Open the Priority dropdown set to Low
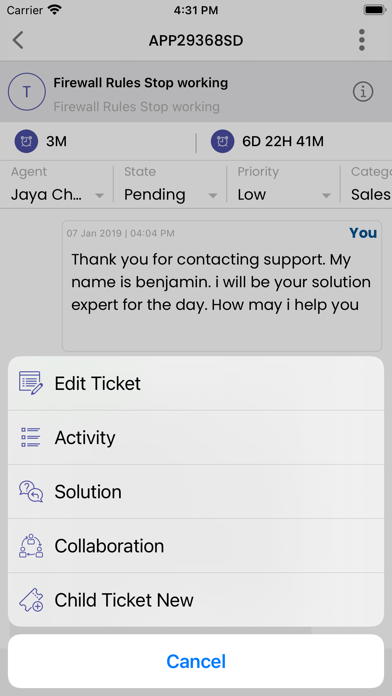392x696 pixels. (283, 185)
